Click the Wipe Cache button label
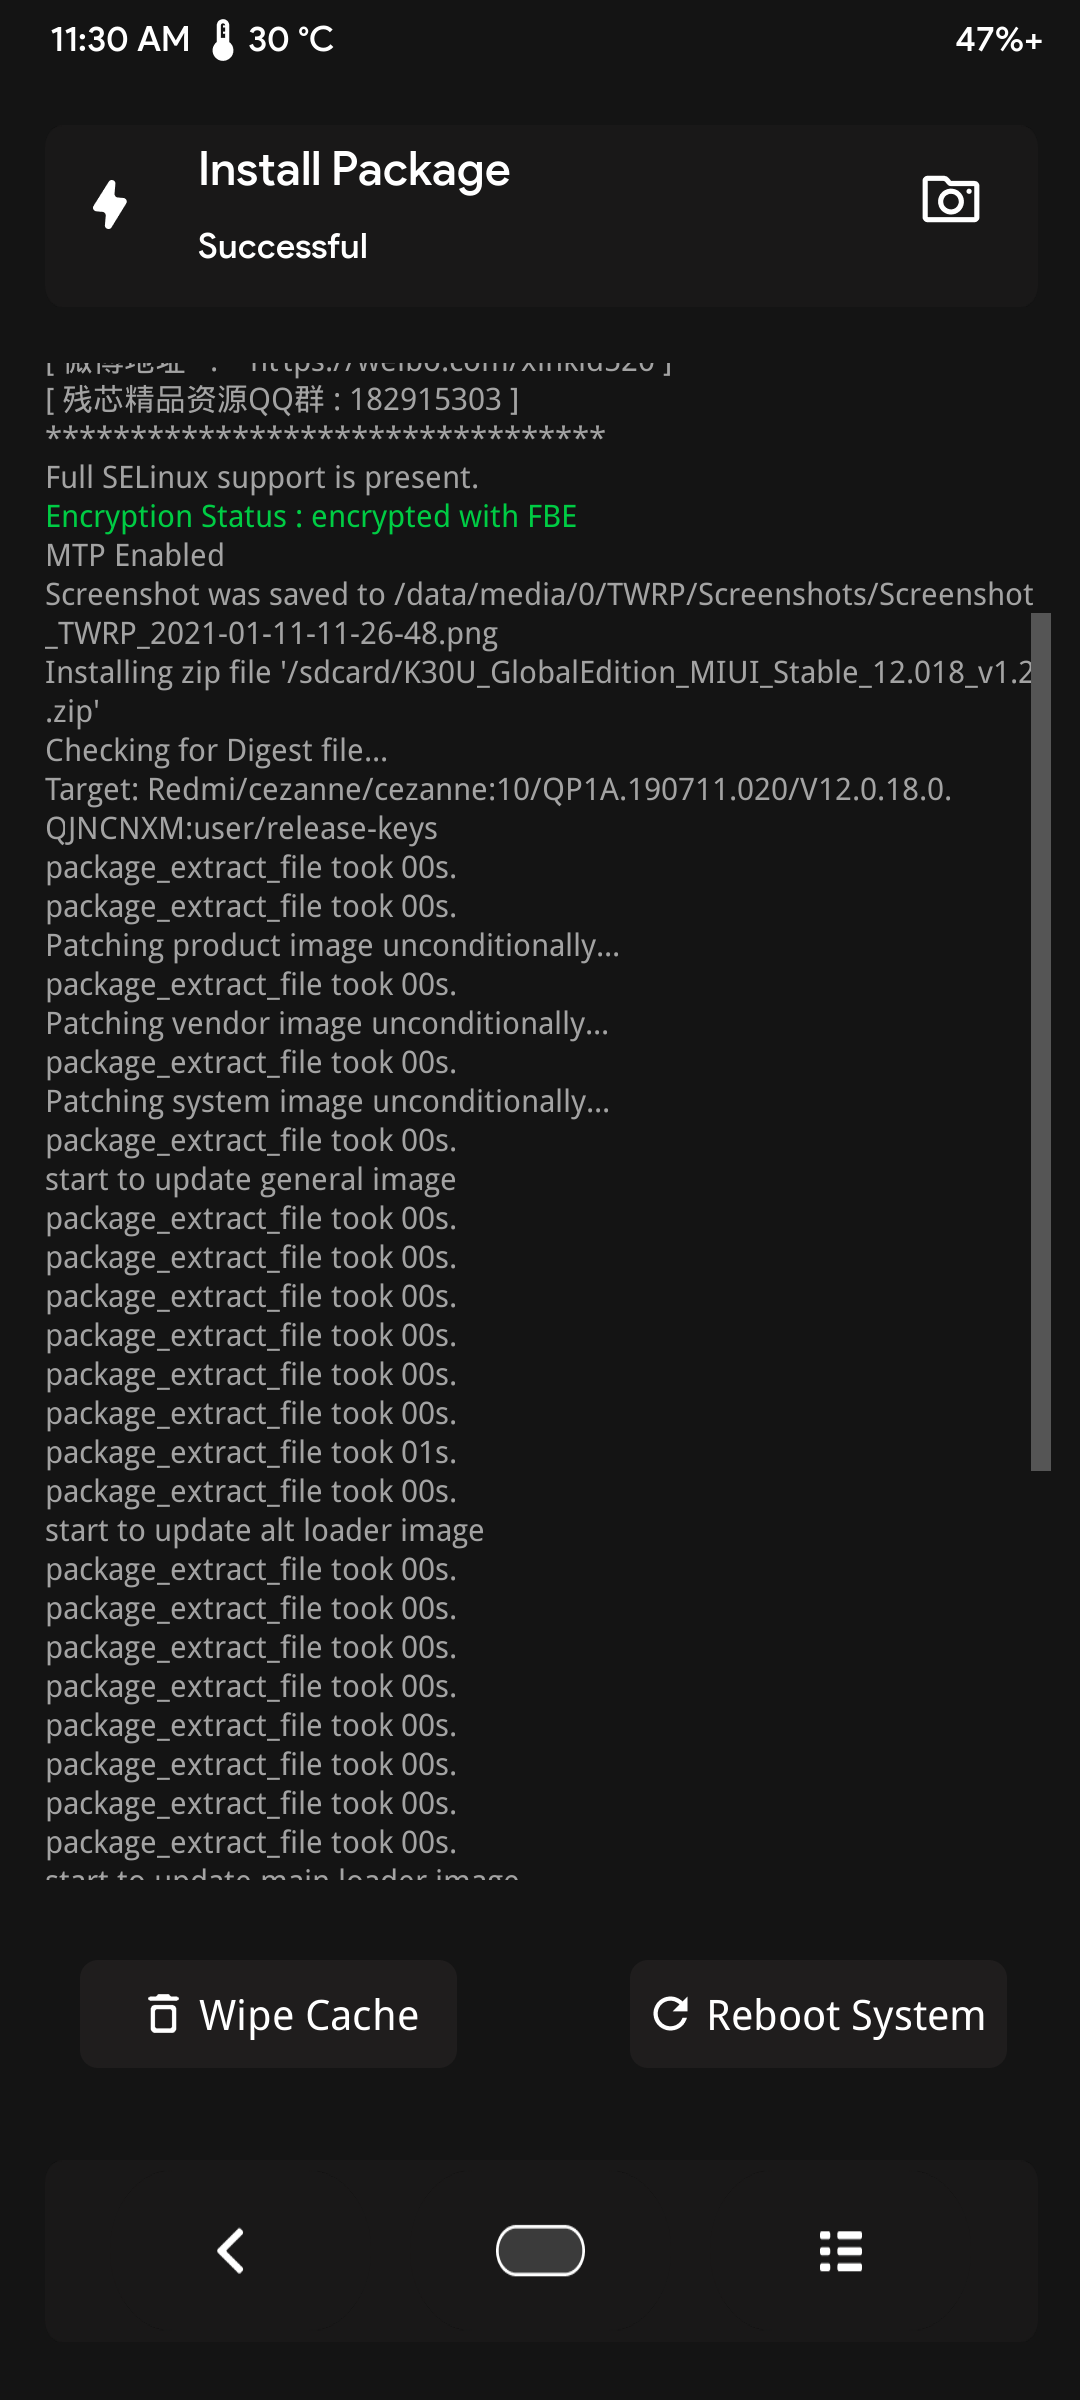 tap(308, 2015)
